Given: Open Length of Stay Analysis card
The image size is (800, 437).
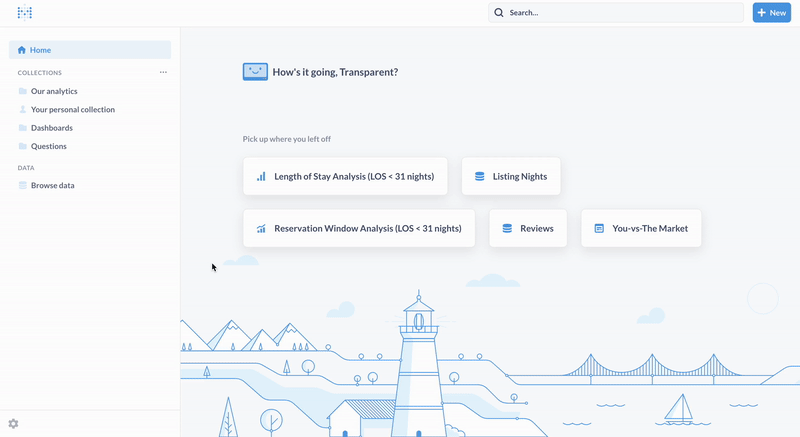Looking at the screenshot, I should click(x=345, y=176).
